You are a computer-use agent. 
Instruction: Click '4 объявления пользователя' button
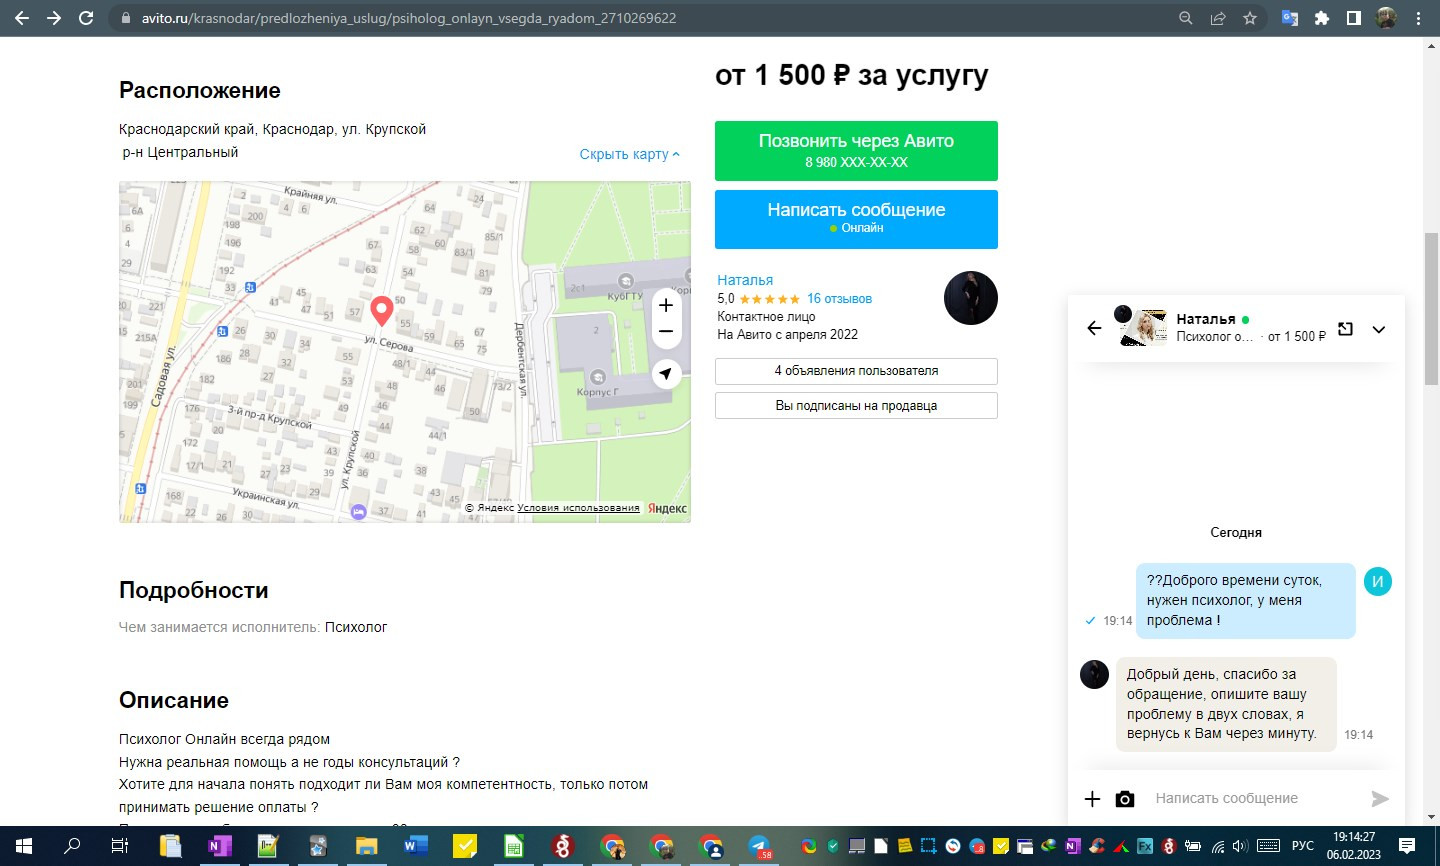tap(856, 371)
